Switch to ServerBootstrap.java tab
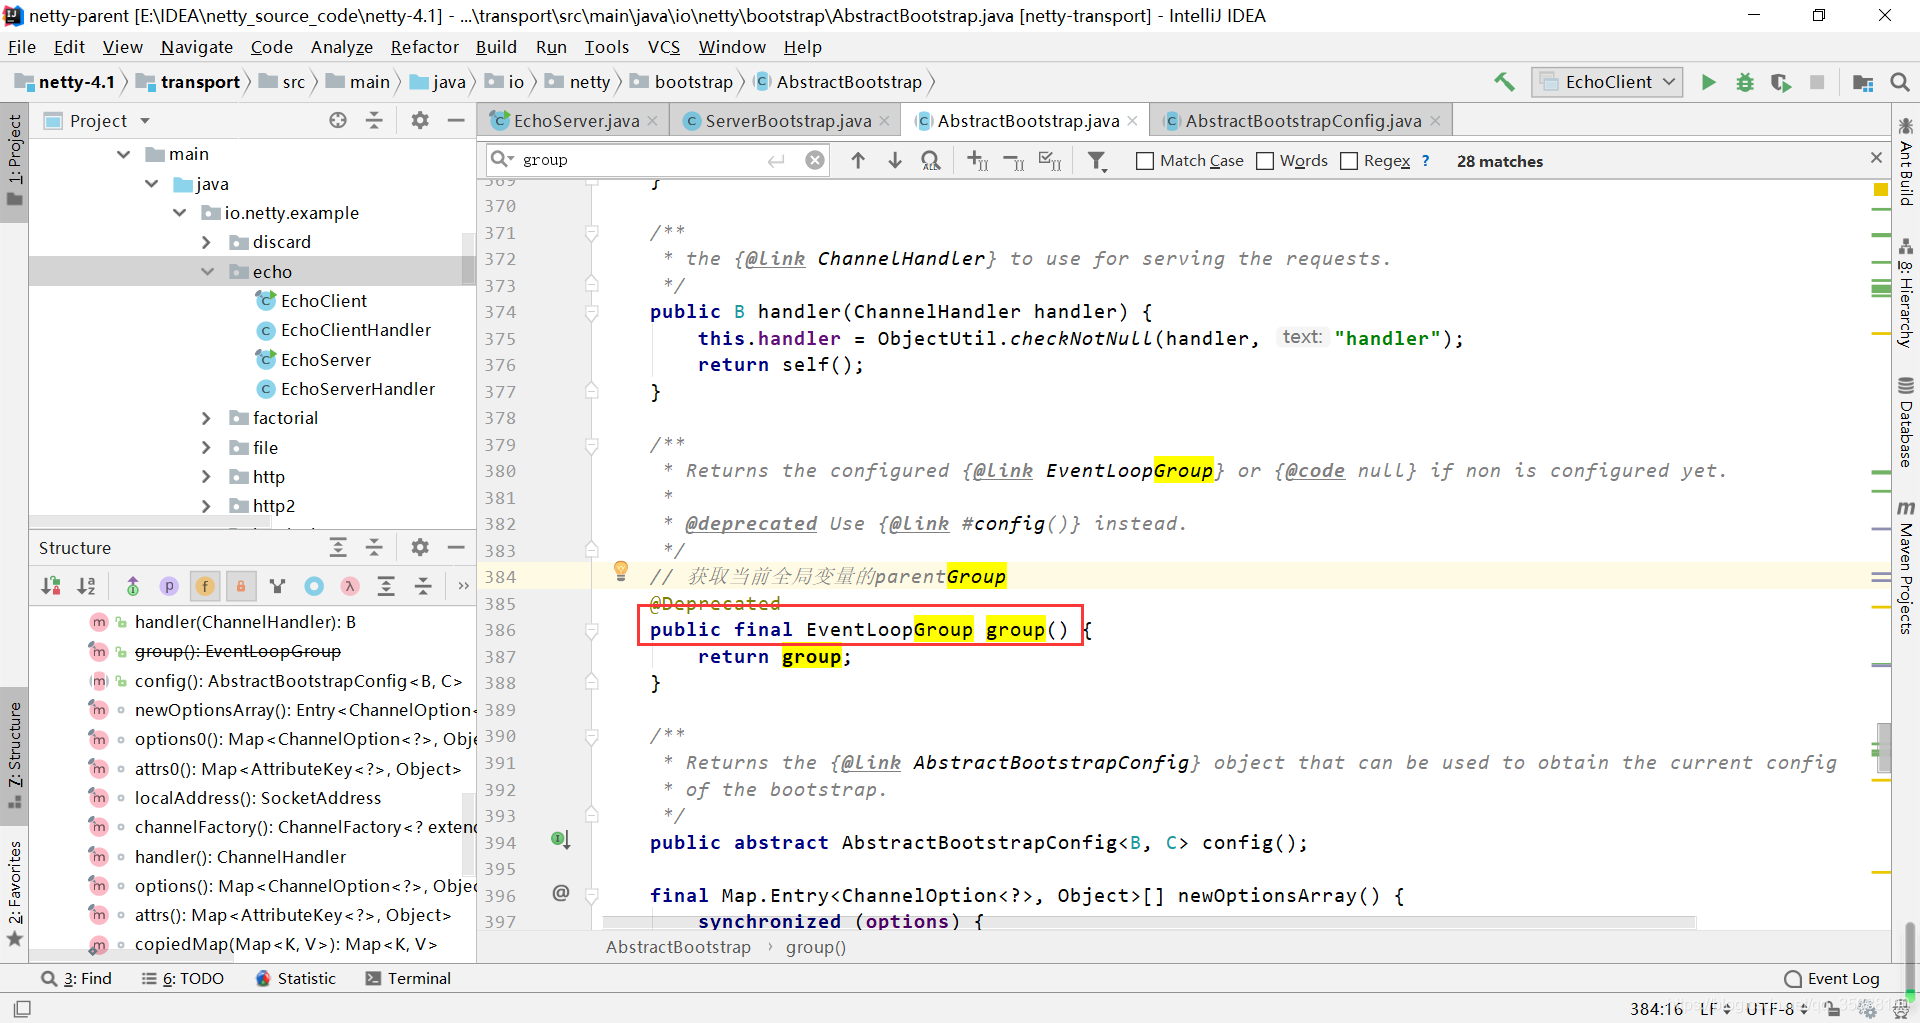This screenshot has width=1920, height=1023. pos(786,121)
